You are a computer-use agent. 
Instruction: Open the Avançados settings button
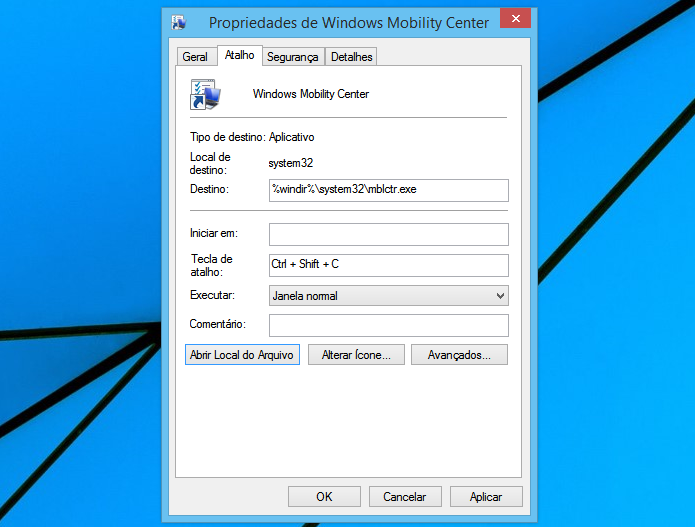click(459, 355)
